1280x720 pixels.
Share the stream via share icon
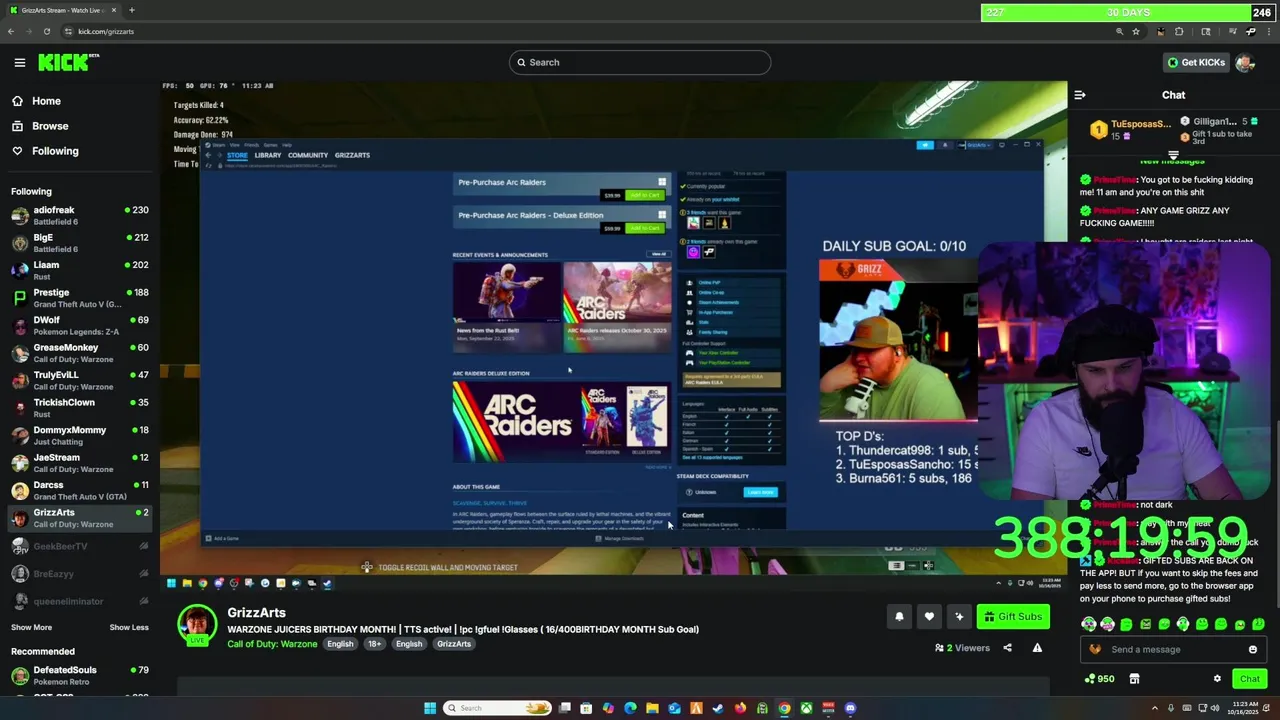1007,648
